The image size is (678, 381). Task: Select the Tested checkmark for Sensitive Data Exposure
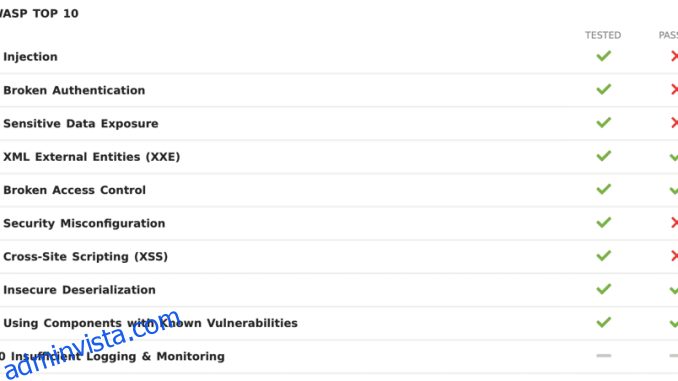coord(604,122)
